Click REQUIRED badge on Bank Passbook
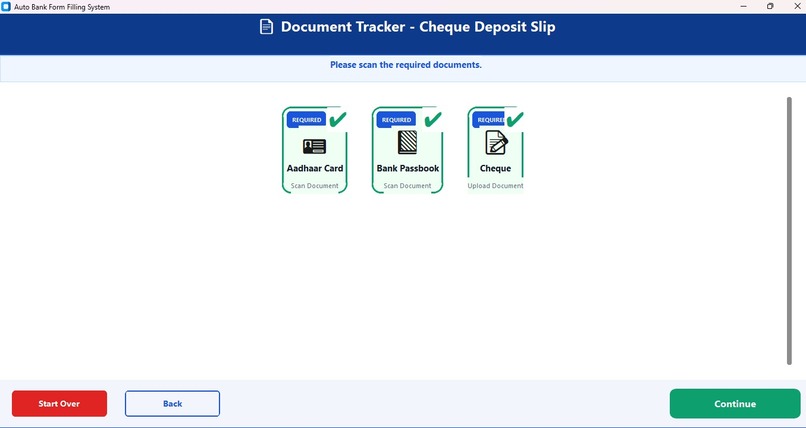The width and height of the screenshot is (806, 428). (x=396, y=120)
